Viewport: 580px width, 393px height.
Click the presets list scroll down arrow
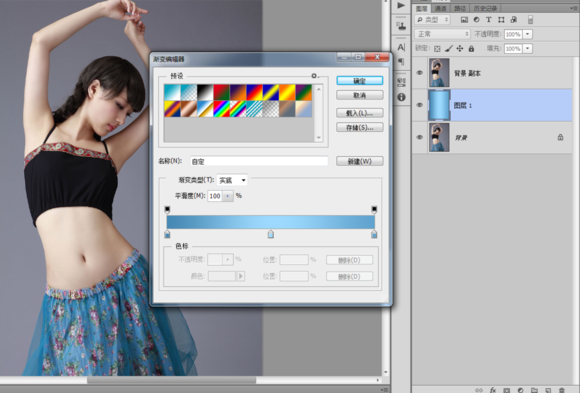[318, 138]
